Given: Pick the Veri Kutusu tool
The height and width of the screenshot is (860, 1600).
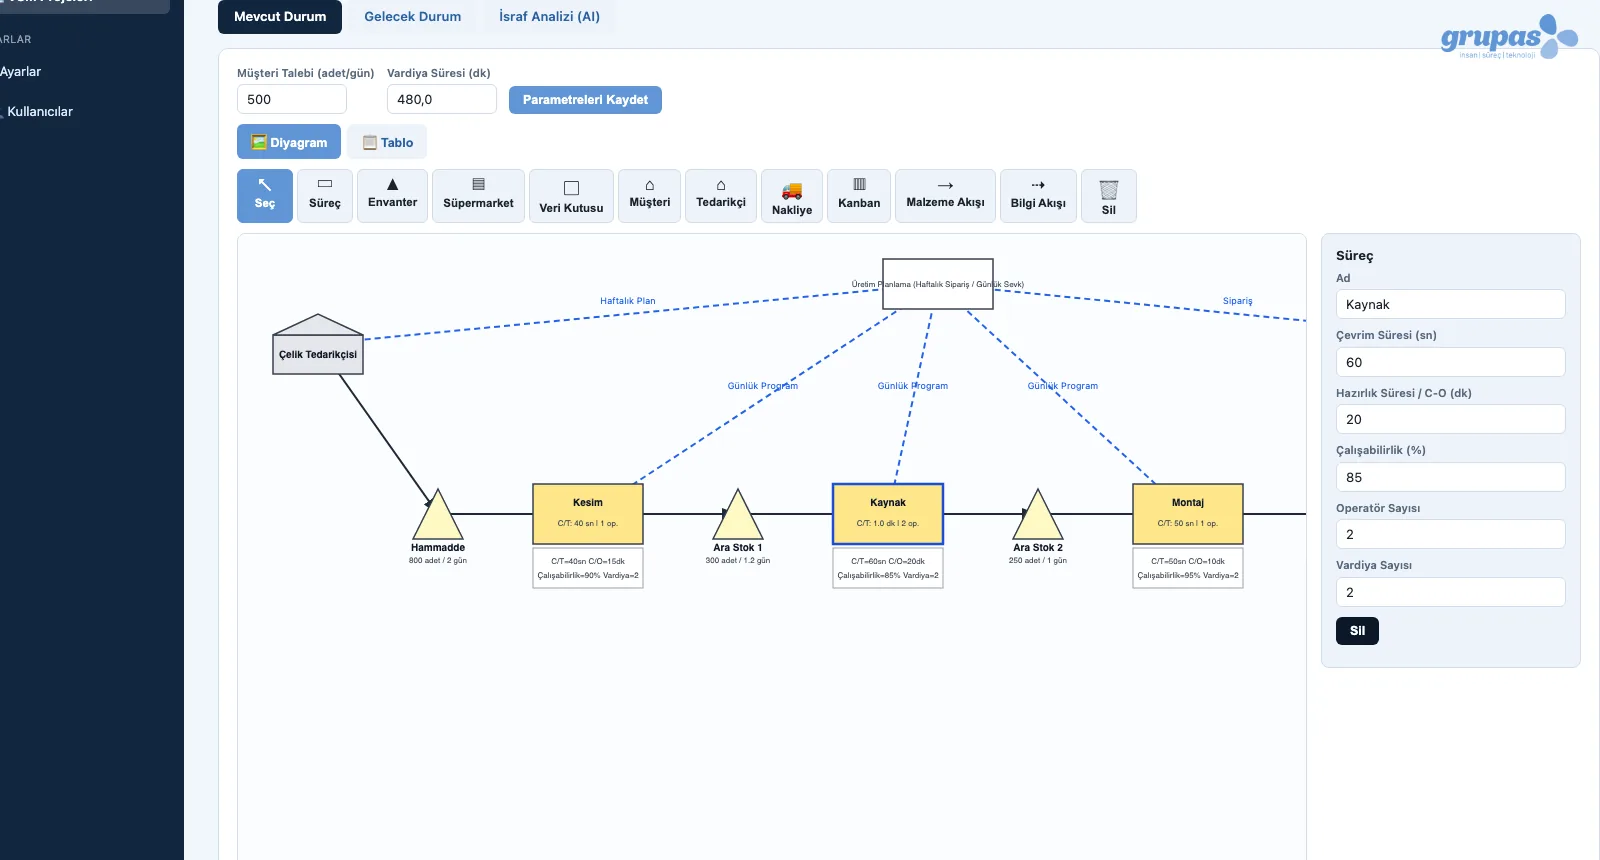Looking at the screenshot, I should click(571, 196).
